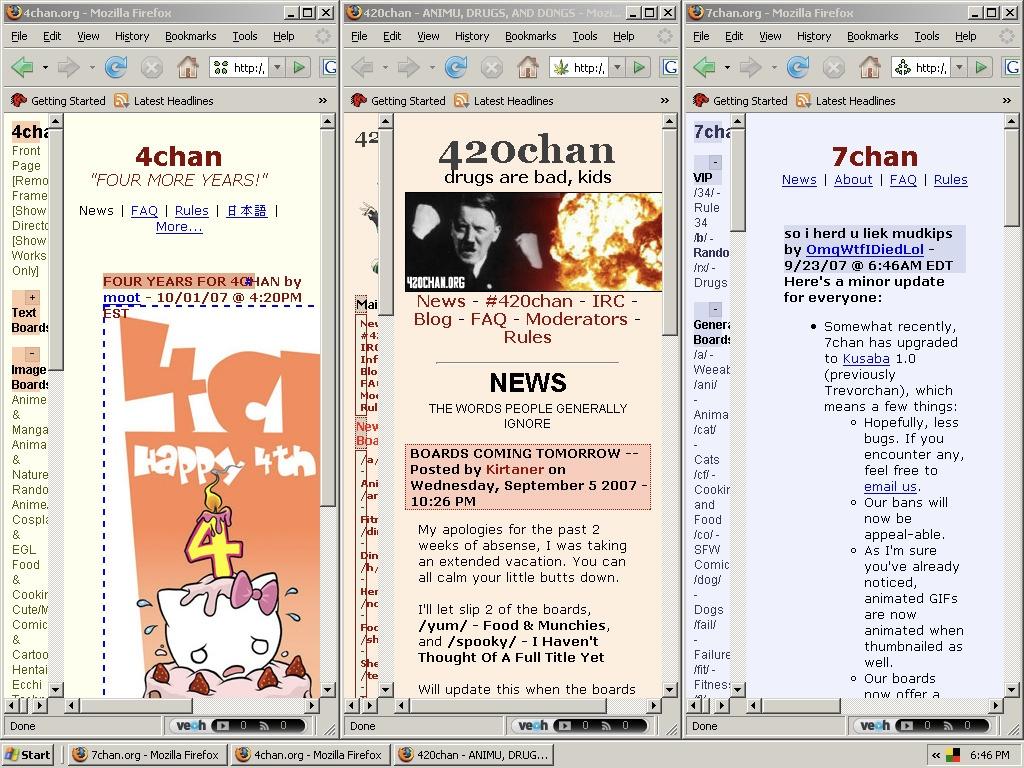The image size is (1024, 768).
Task: Click About link on 7chan page
Action: (853, 180)
